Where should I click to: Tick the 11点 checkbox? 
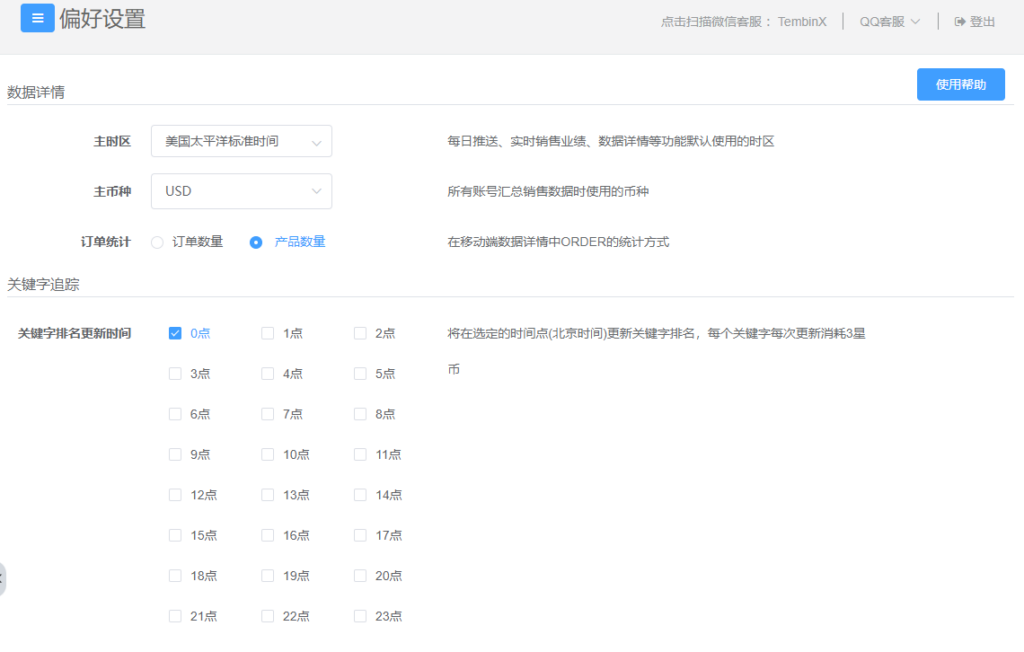pyautogui.click(x=360, y=455)
